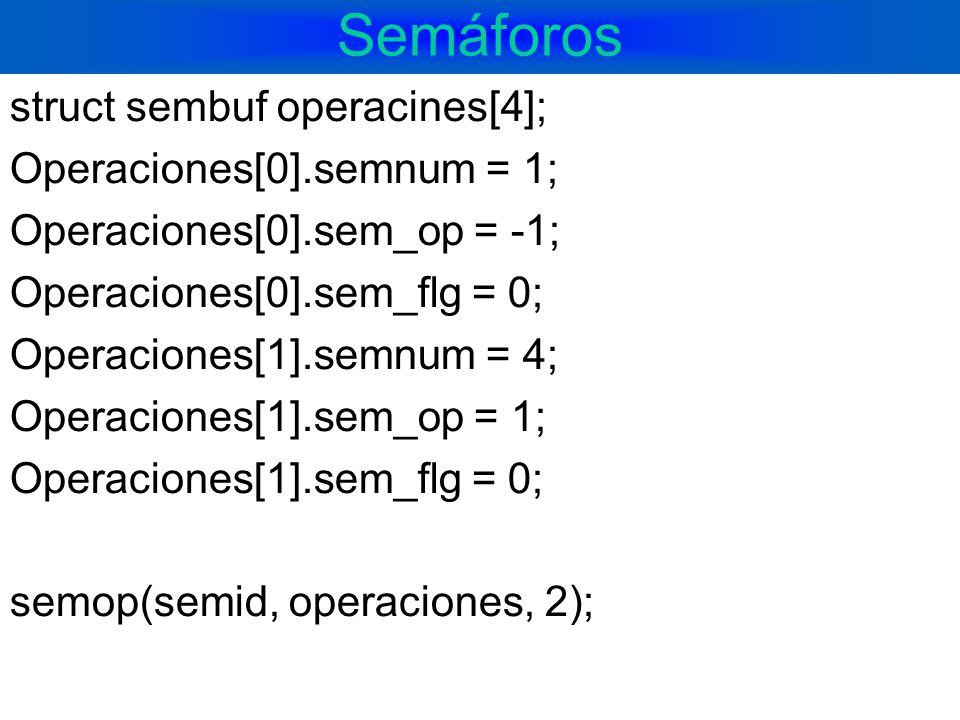The height and width of the screenshot is (720, 960).
Task: Click the semop(semid, operaciones, 2) call
Action: click(301, 604)
